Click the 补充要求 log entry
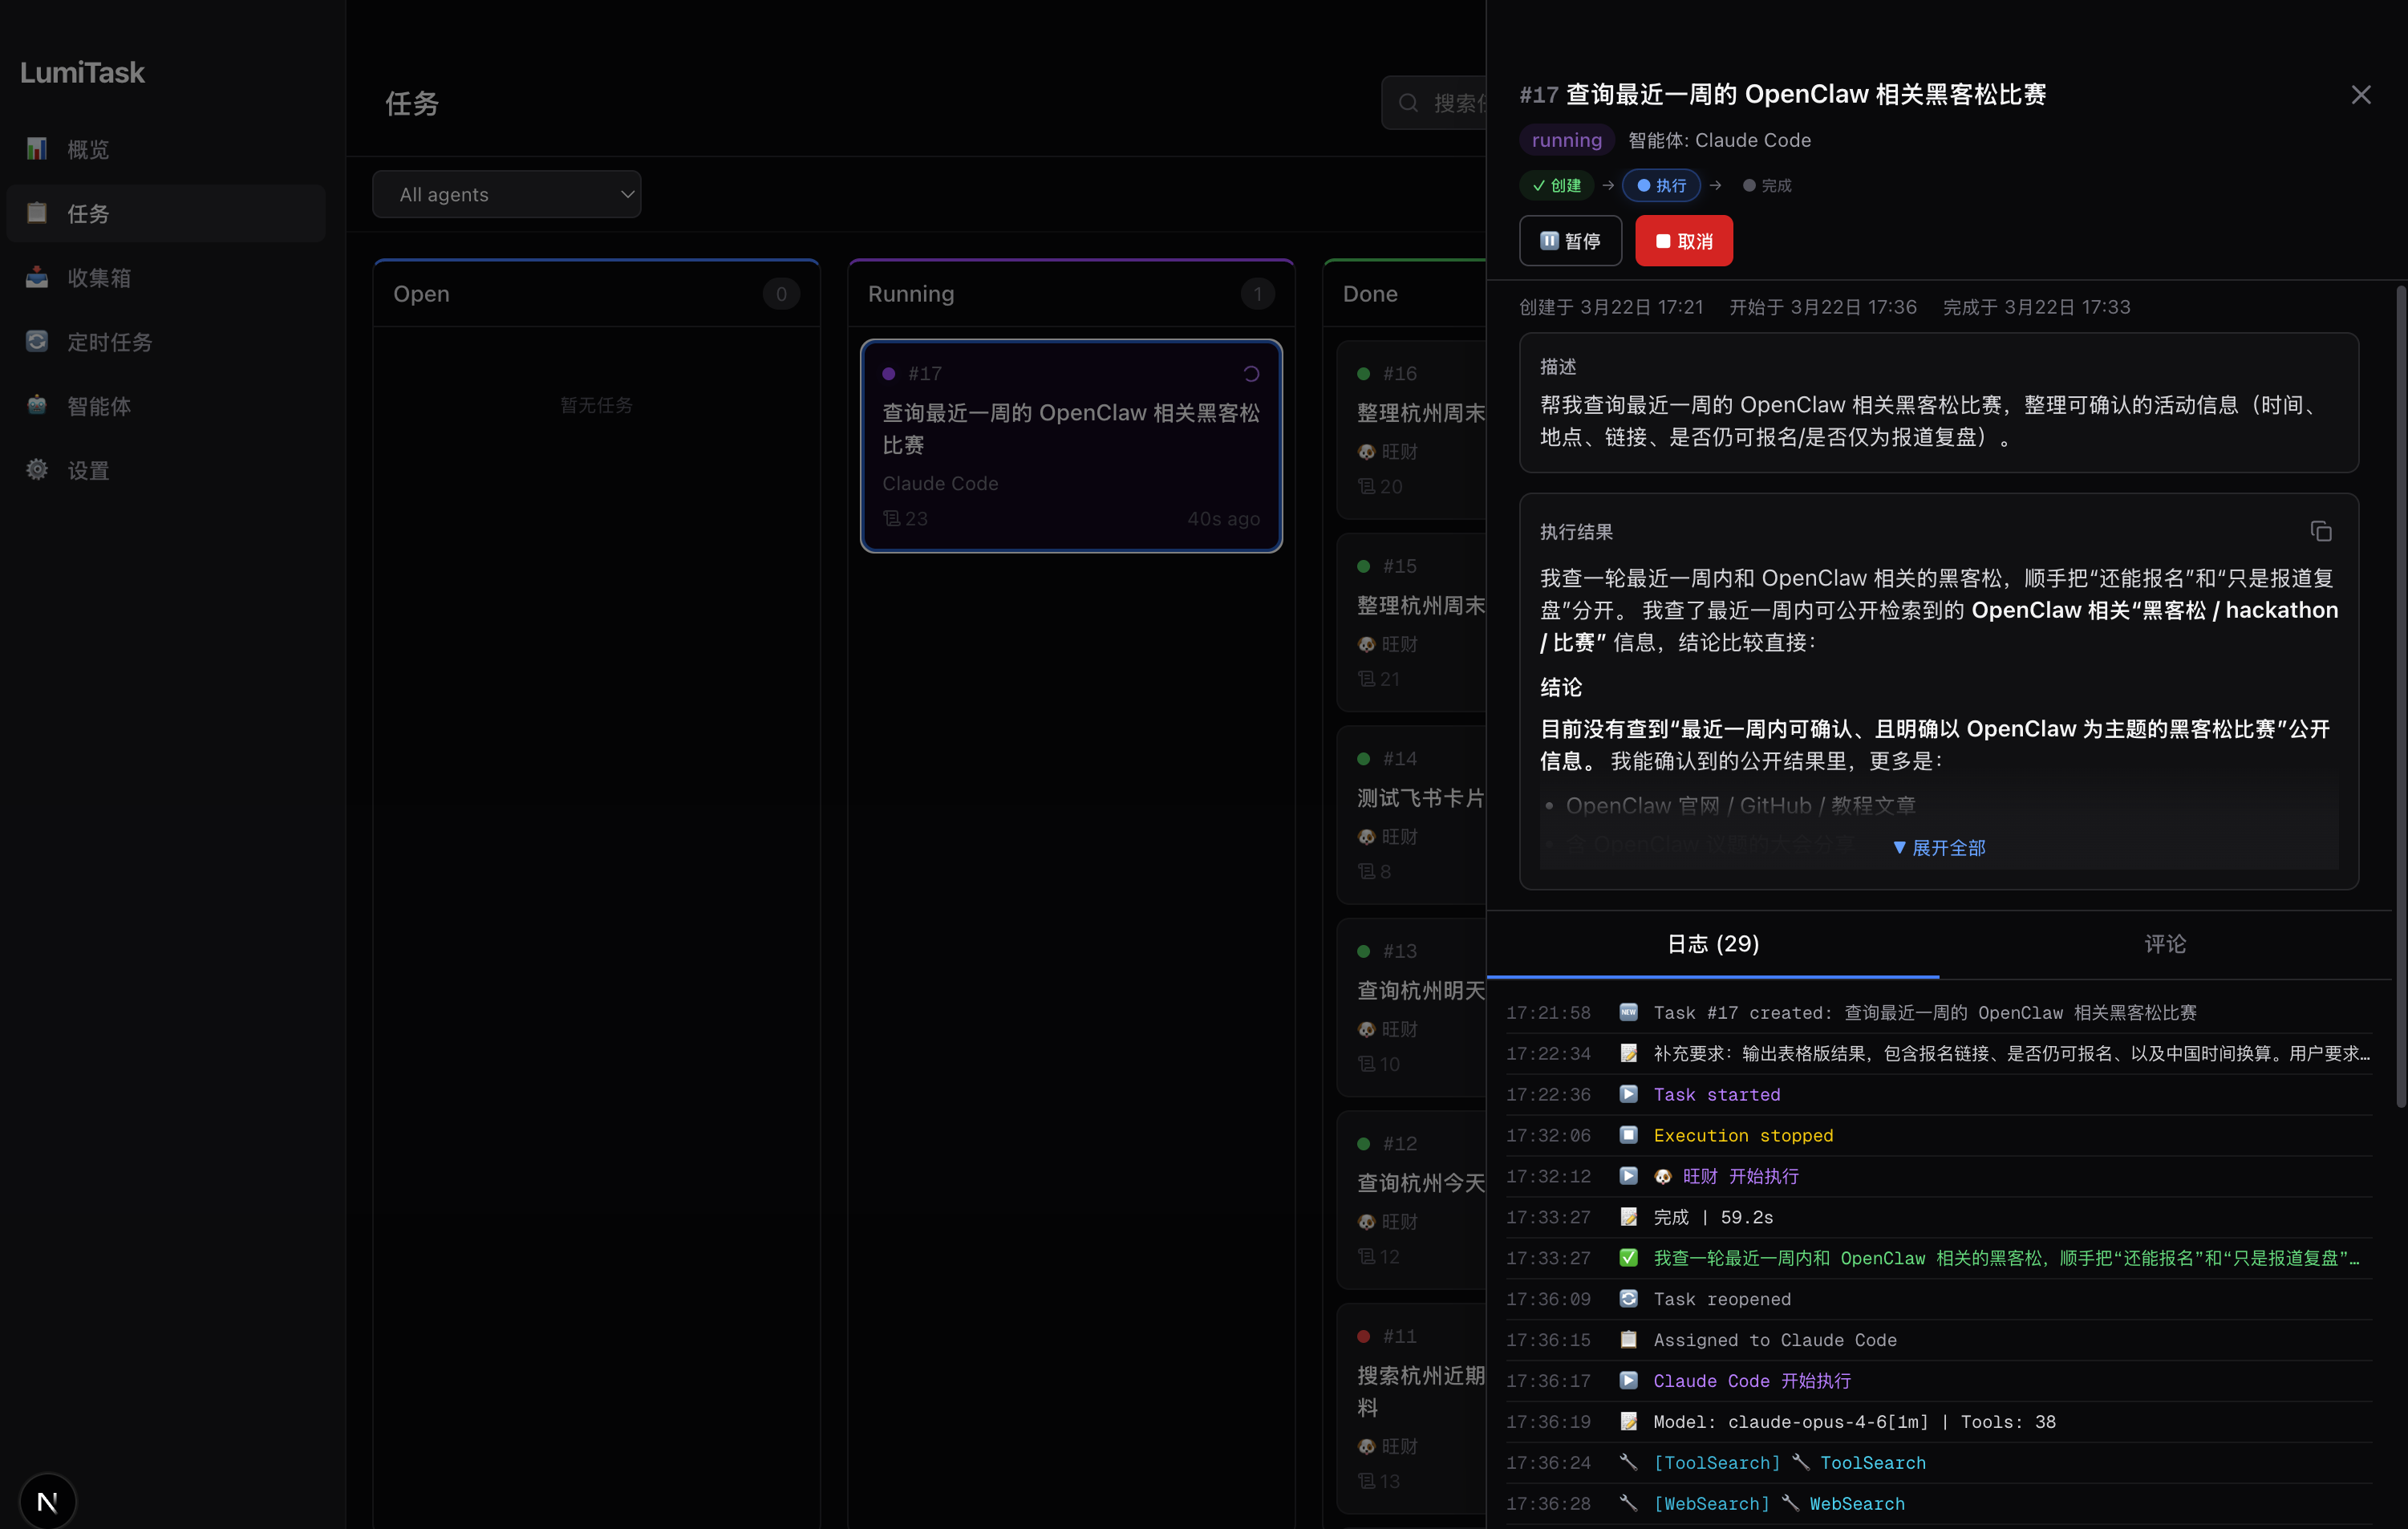The height and width of the screenshot is (1529, 2408). [x=1939, y=1054]
